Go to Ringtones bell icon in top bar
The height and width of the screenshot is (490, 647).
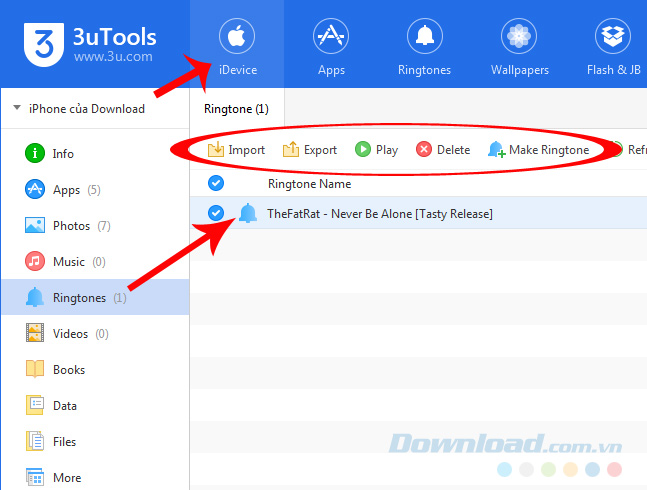[424, 45]
